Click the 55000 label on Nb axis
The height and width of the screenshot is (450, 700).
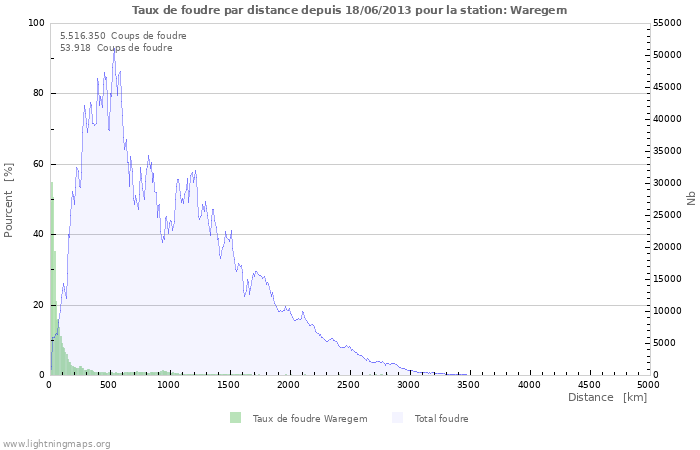coord(667,23)
